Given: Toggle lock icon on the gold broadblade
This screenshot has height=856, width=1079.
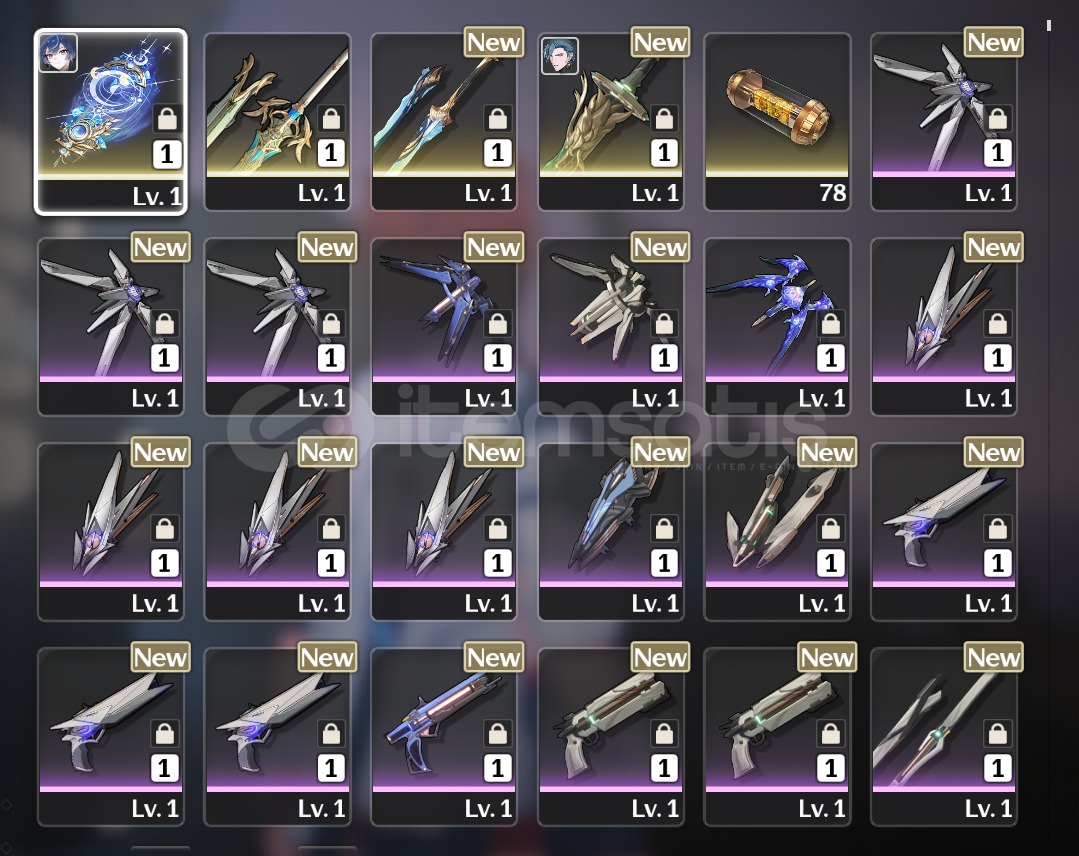Looking at the screenshot, I should (x=331, y=119).
